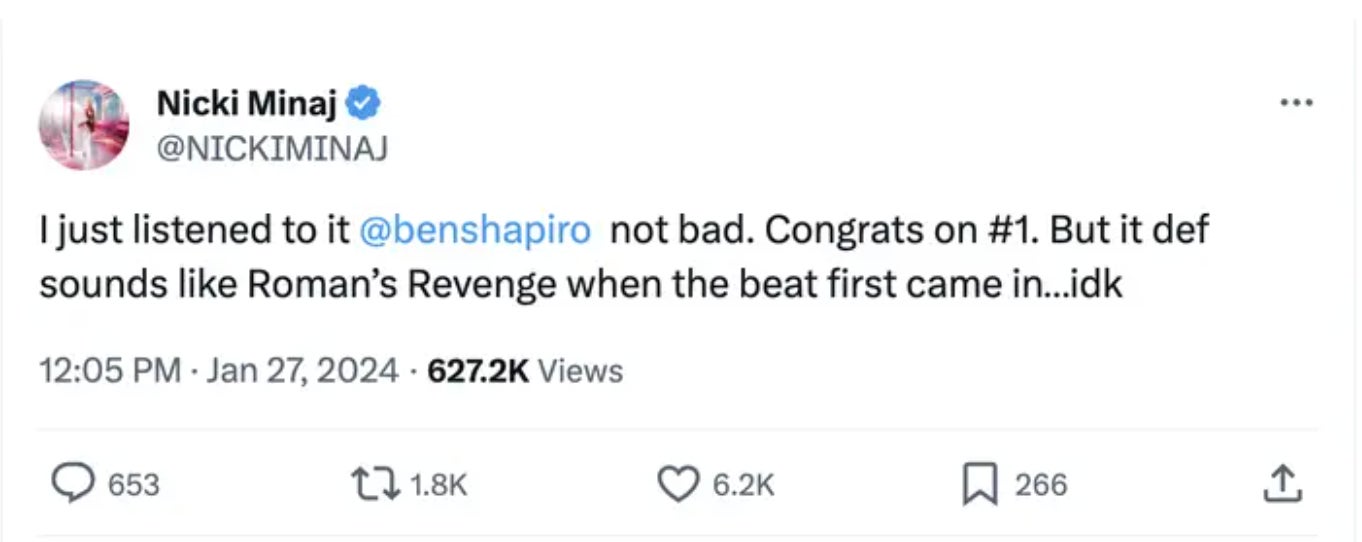Click the 1.8K reposts count
The height and width of the screenshot is (542, 1362).
(x=440, y=485)
